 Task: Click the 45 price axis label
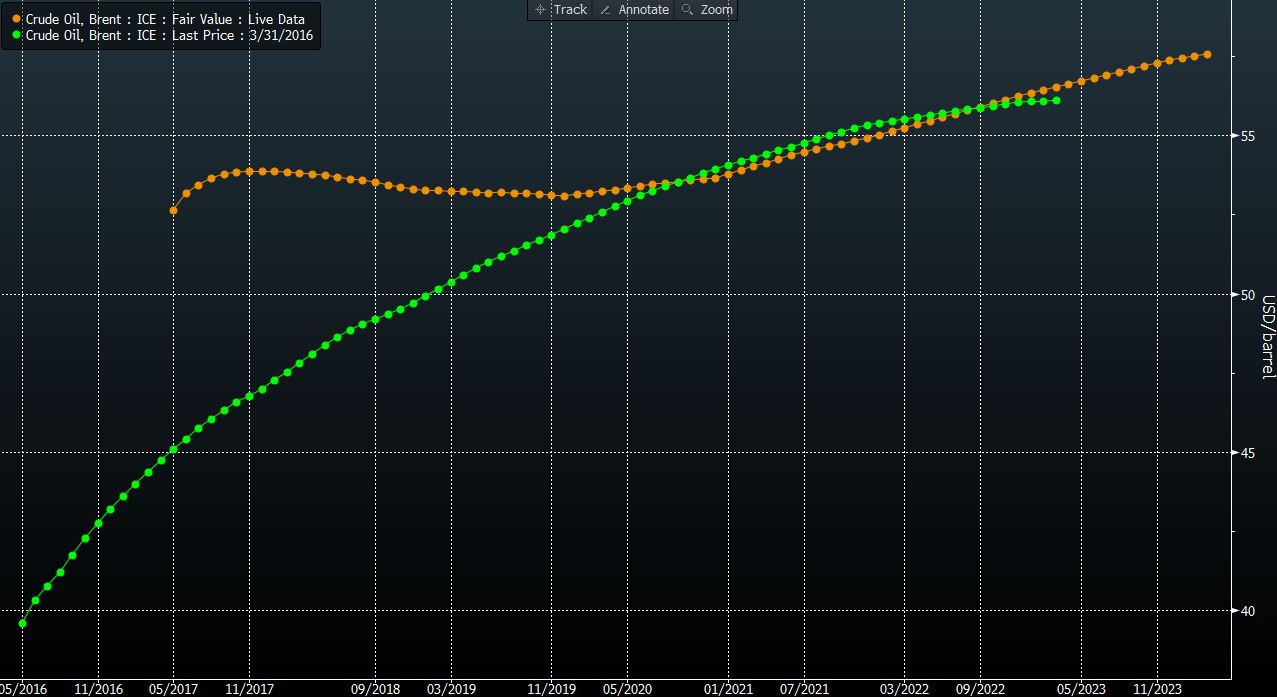click(x=1247, y=452)
